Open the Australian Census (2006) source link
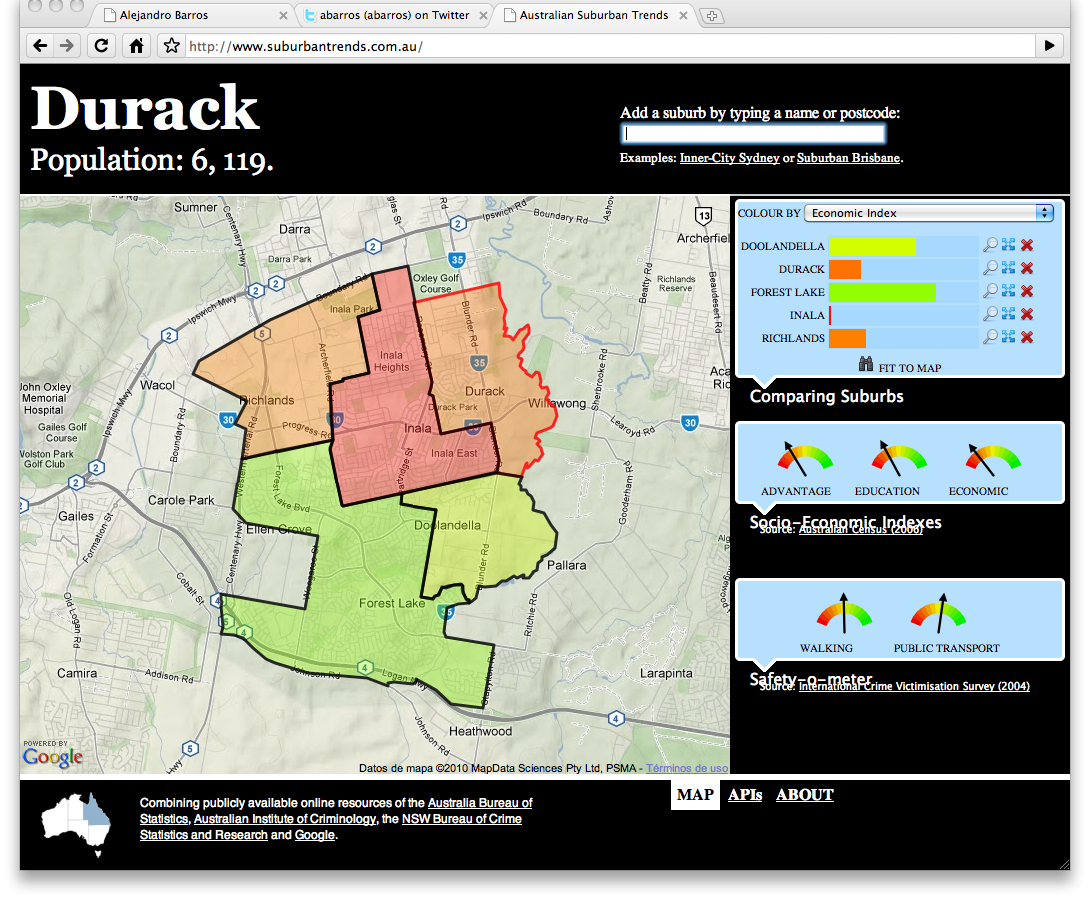 coord(861,530)
